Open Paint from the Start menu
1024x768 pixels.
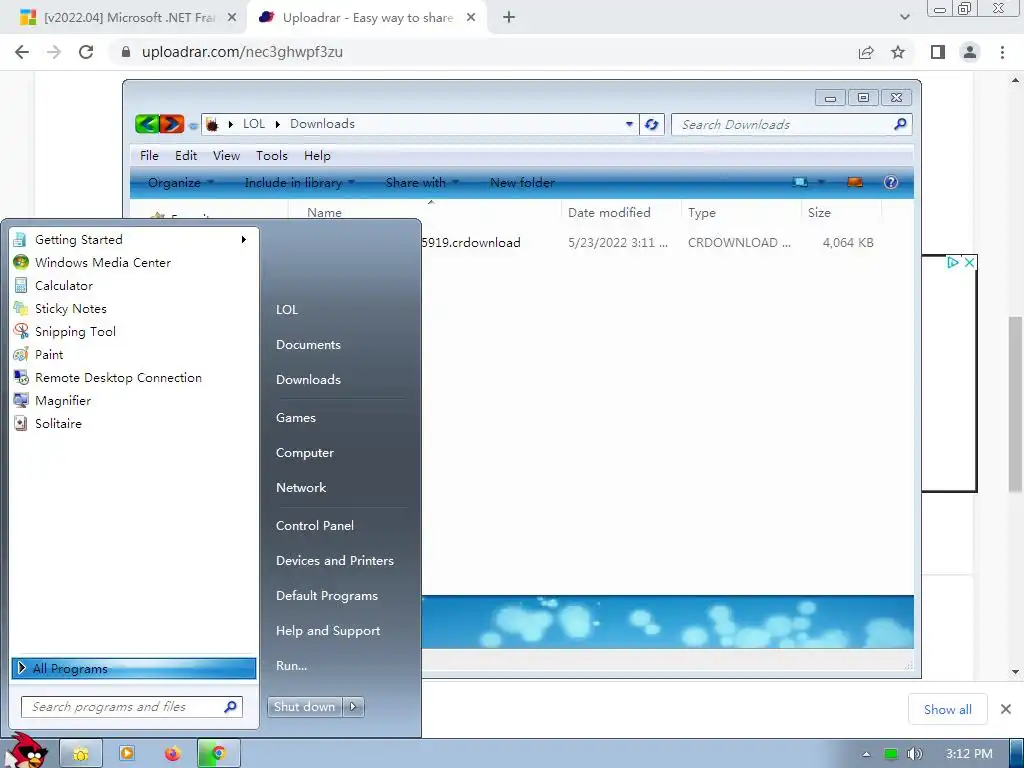[133, 355]
